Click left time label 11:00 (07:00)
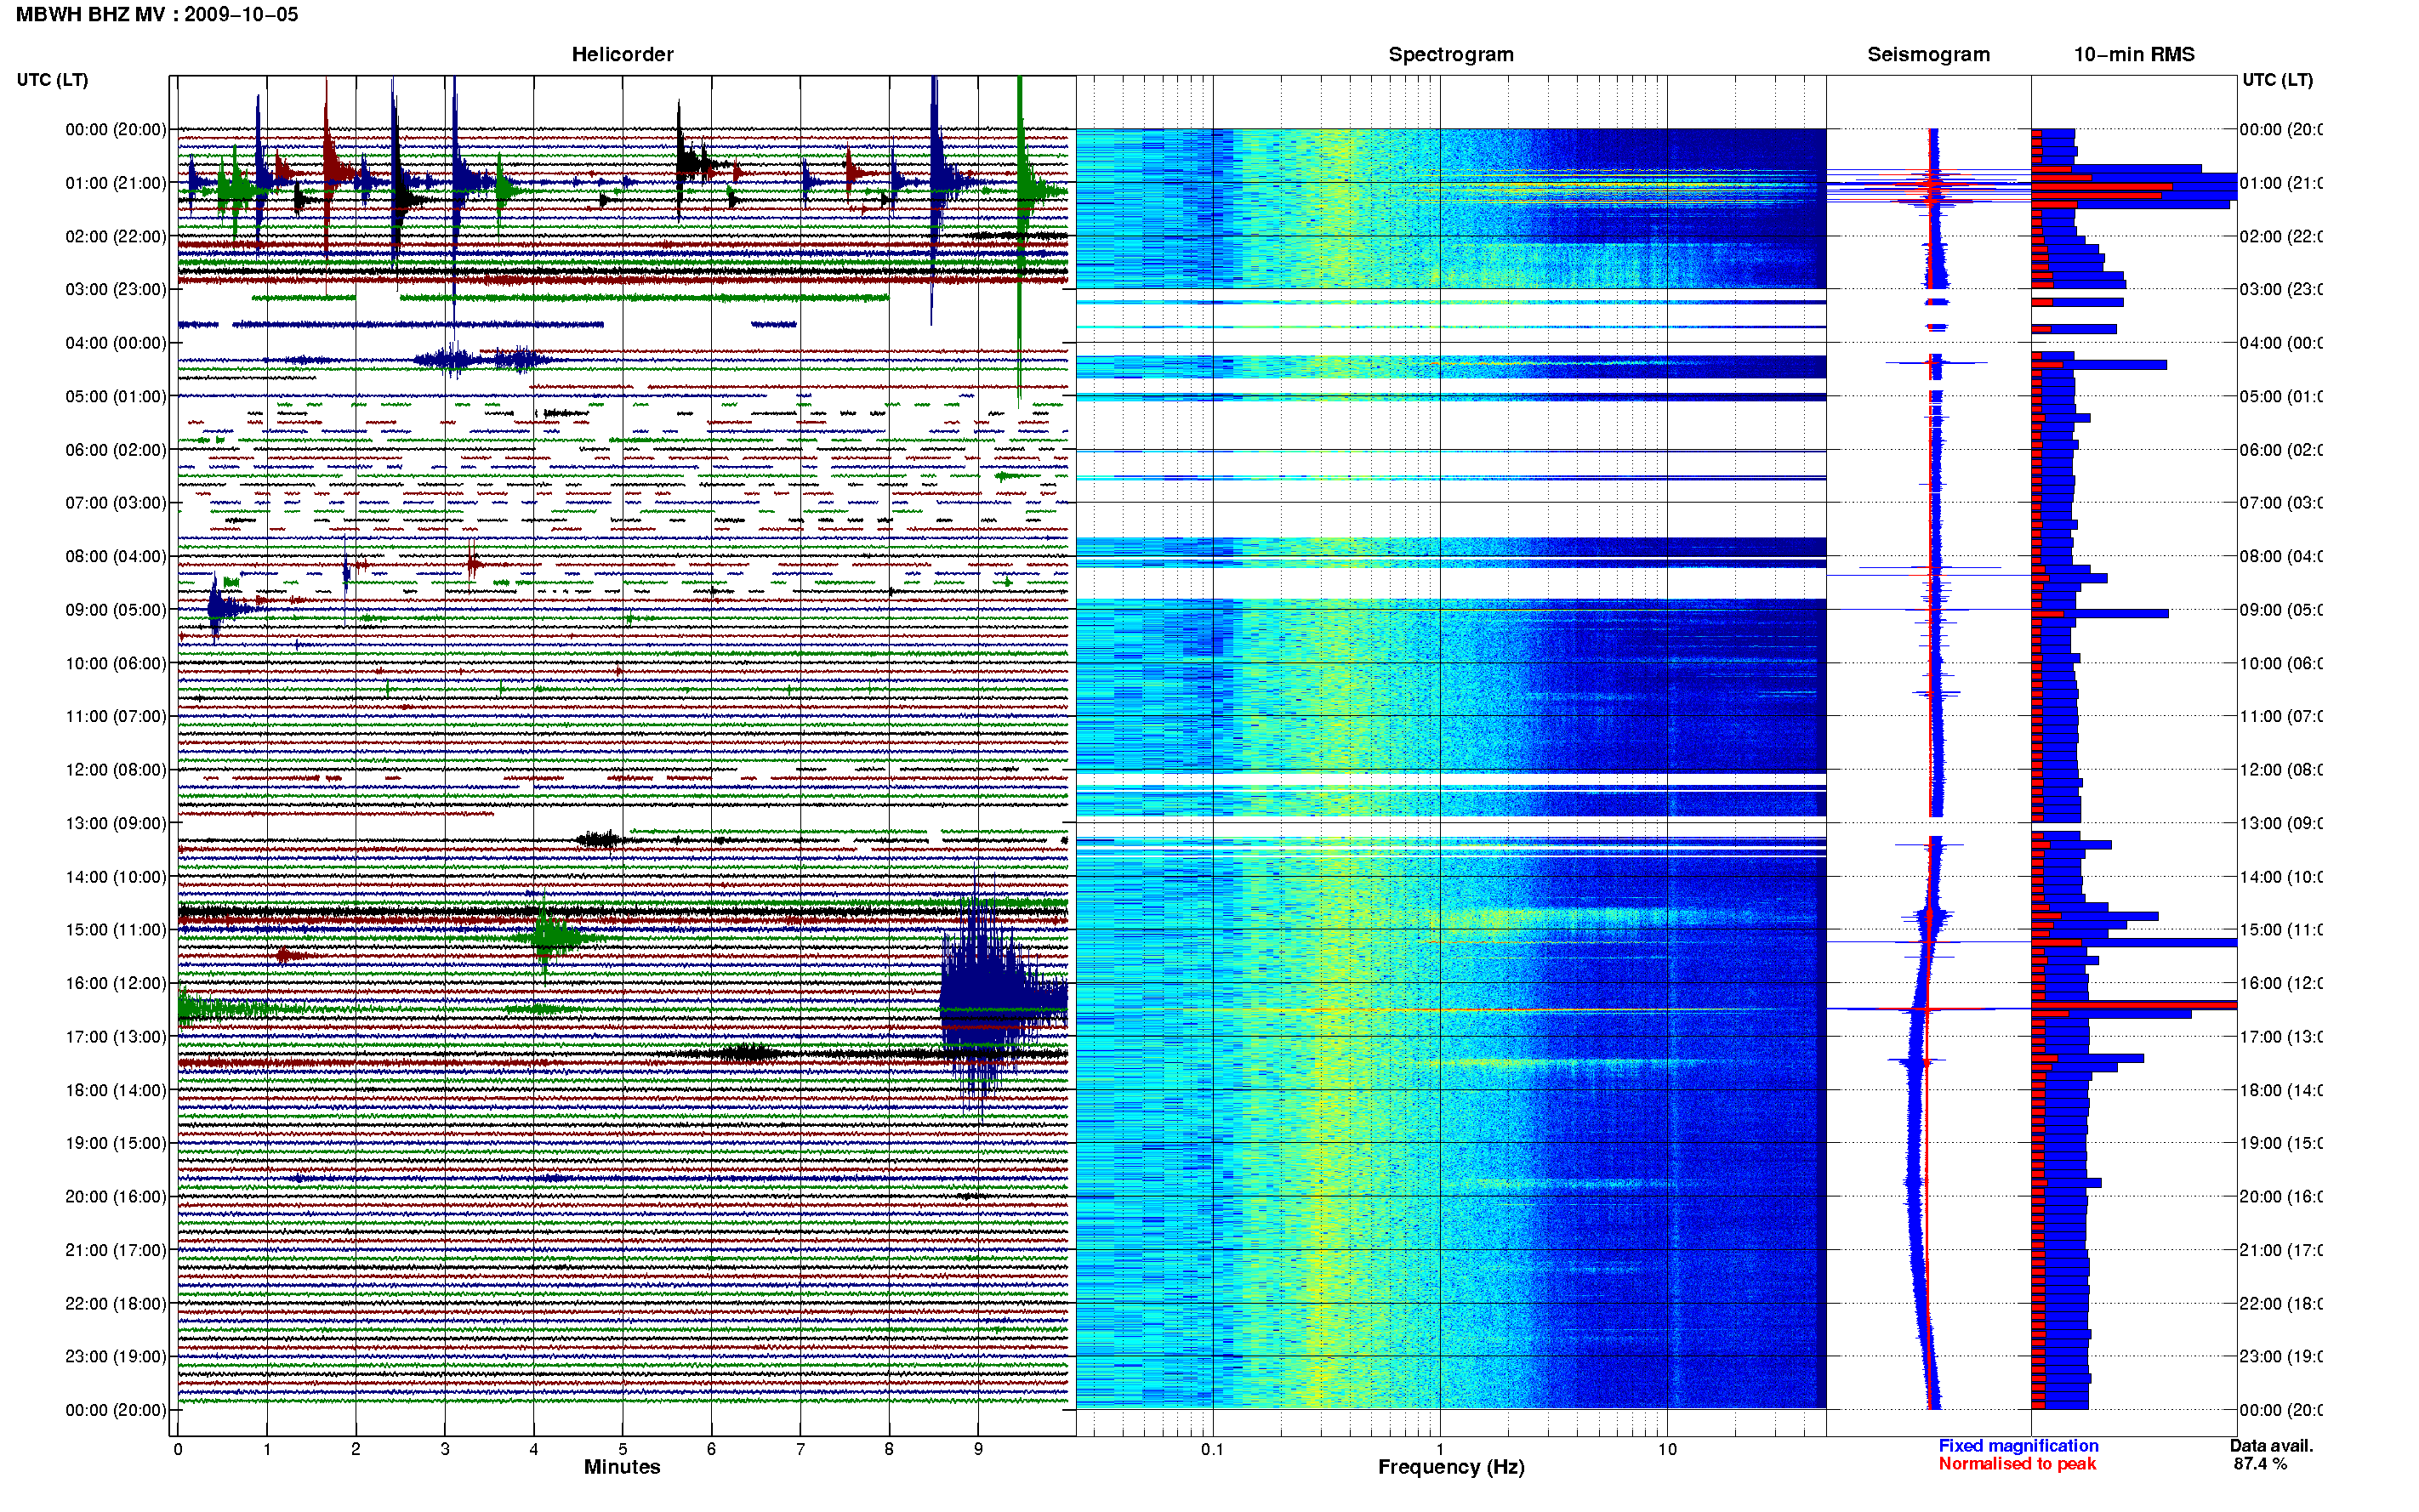Screen dimensions: 2419x1512 coord(116,717)
